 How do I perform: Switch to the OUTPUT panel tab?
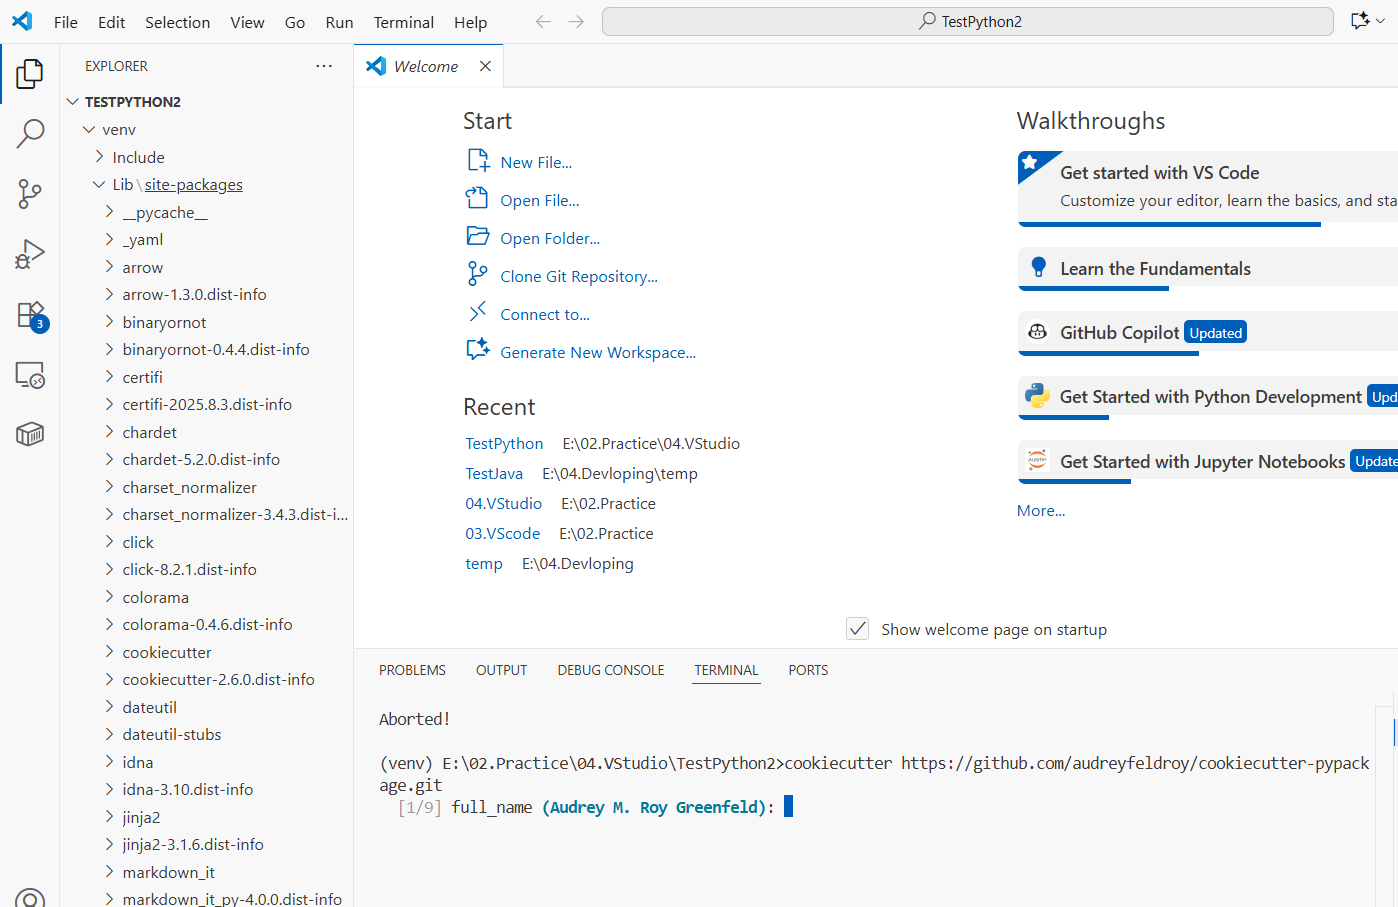click(x=501, y=670)
